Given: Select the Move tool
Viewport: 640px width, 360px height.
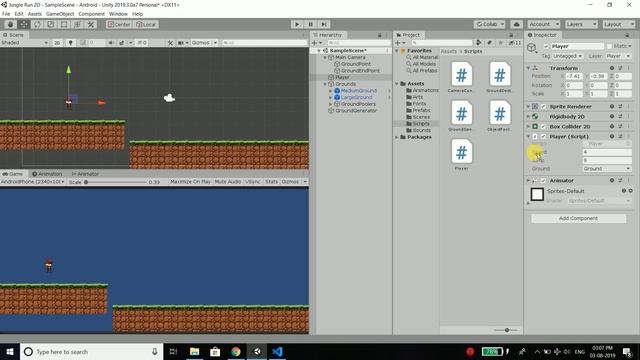Looking at the screenshot, I should click(24, 24).
